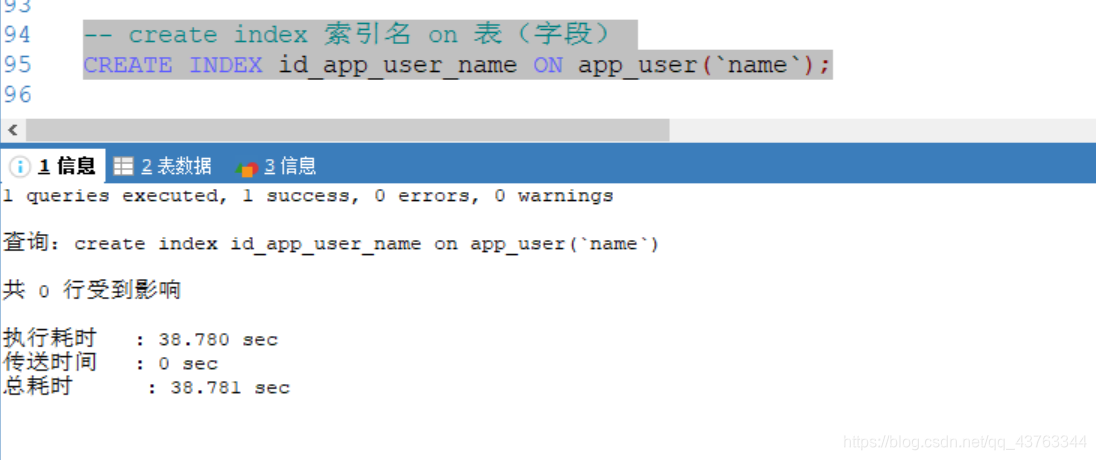
Task: Click the ON keyword on line 95
Action: (x=547, y=65)
